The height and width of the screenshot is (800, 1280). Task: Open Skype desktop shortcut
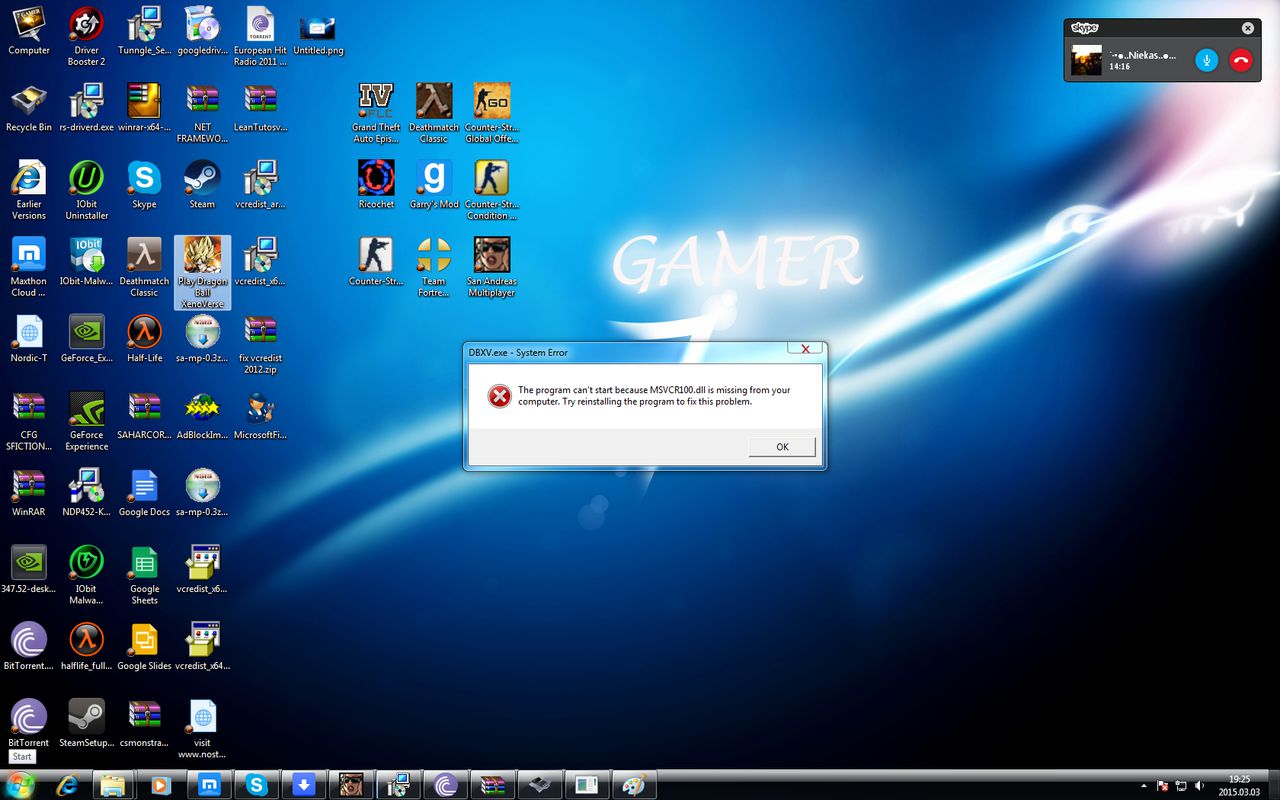pos(144,184)
